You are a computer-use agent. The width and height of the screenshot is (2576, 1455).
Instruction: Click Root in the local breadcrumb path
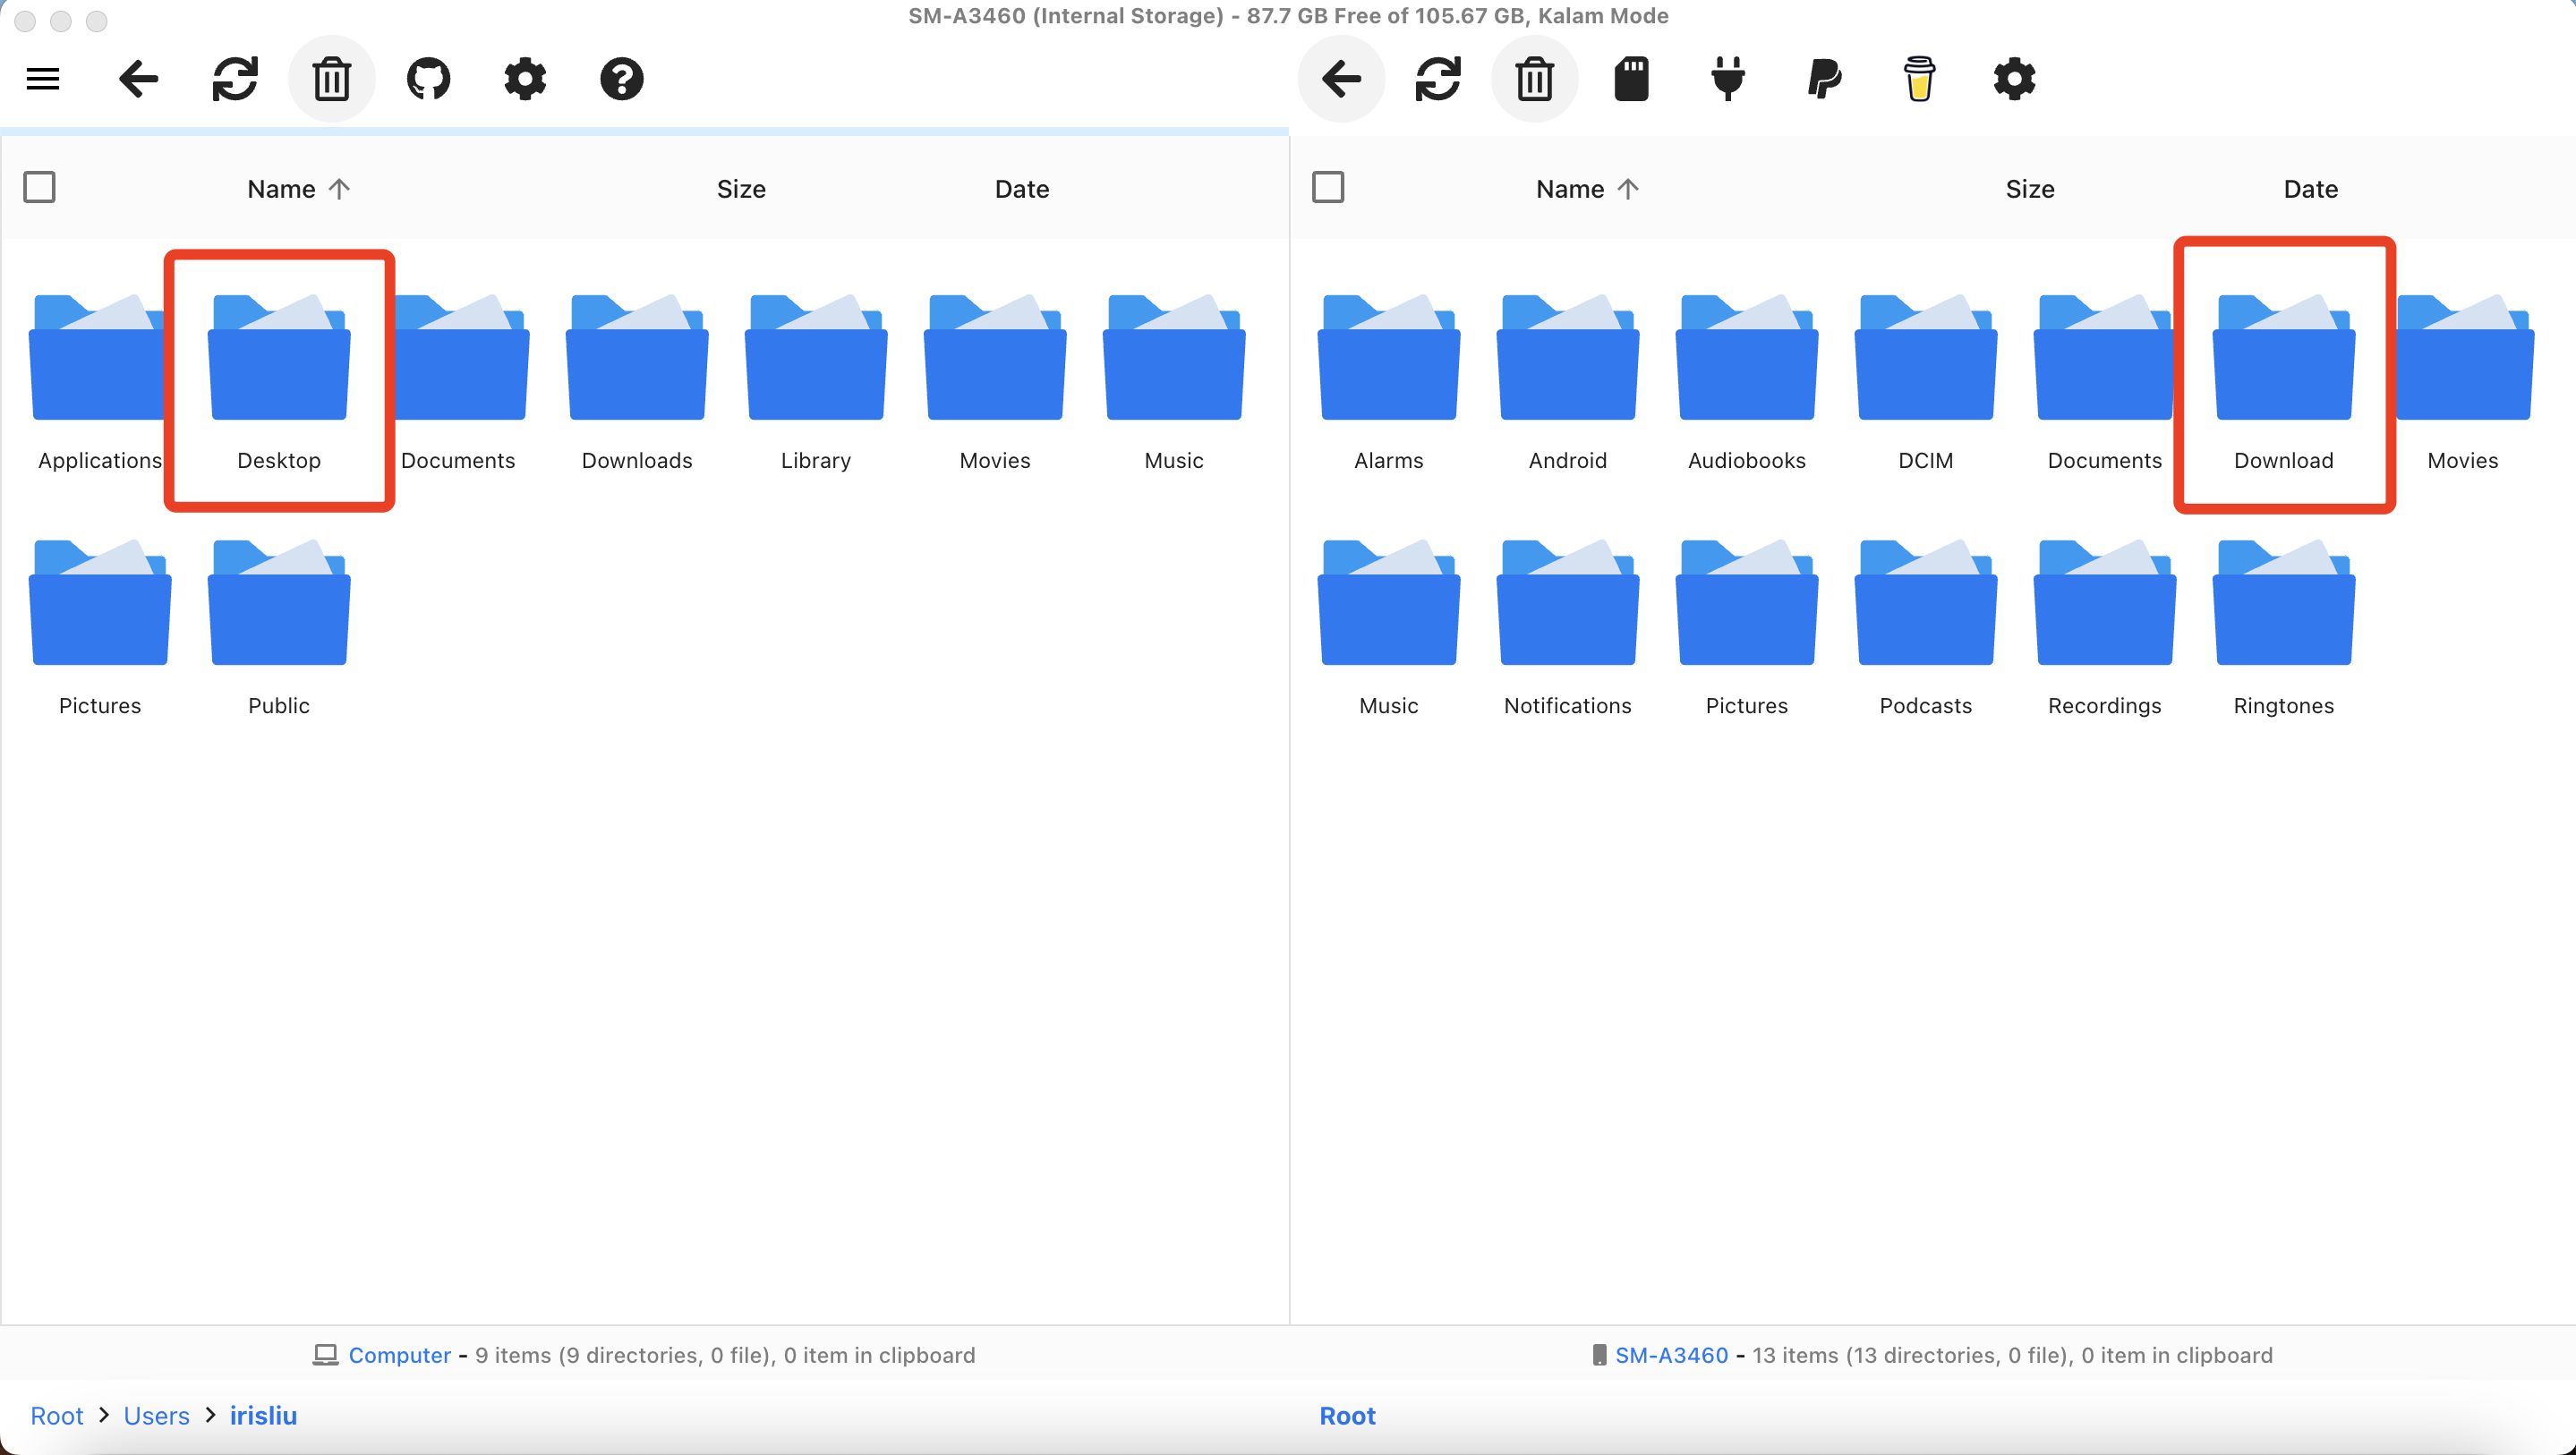pyautogui.click(x=57, y=1416)
